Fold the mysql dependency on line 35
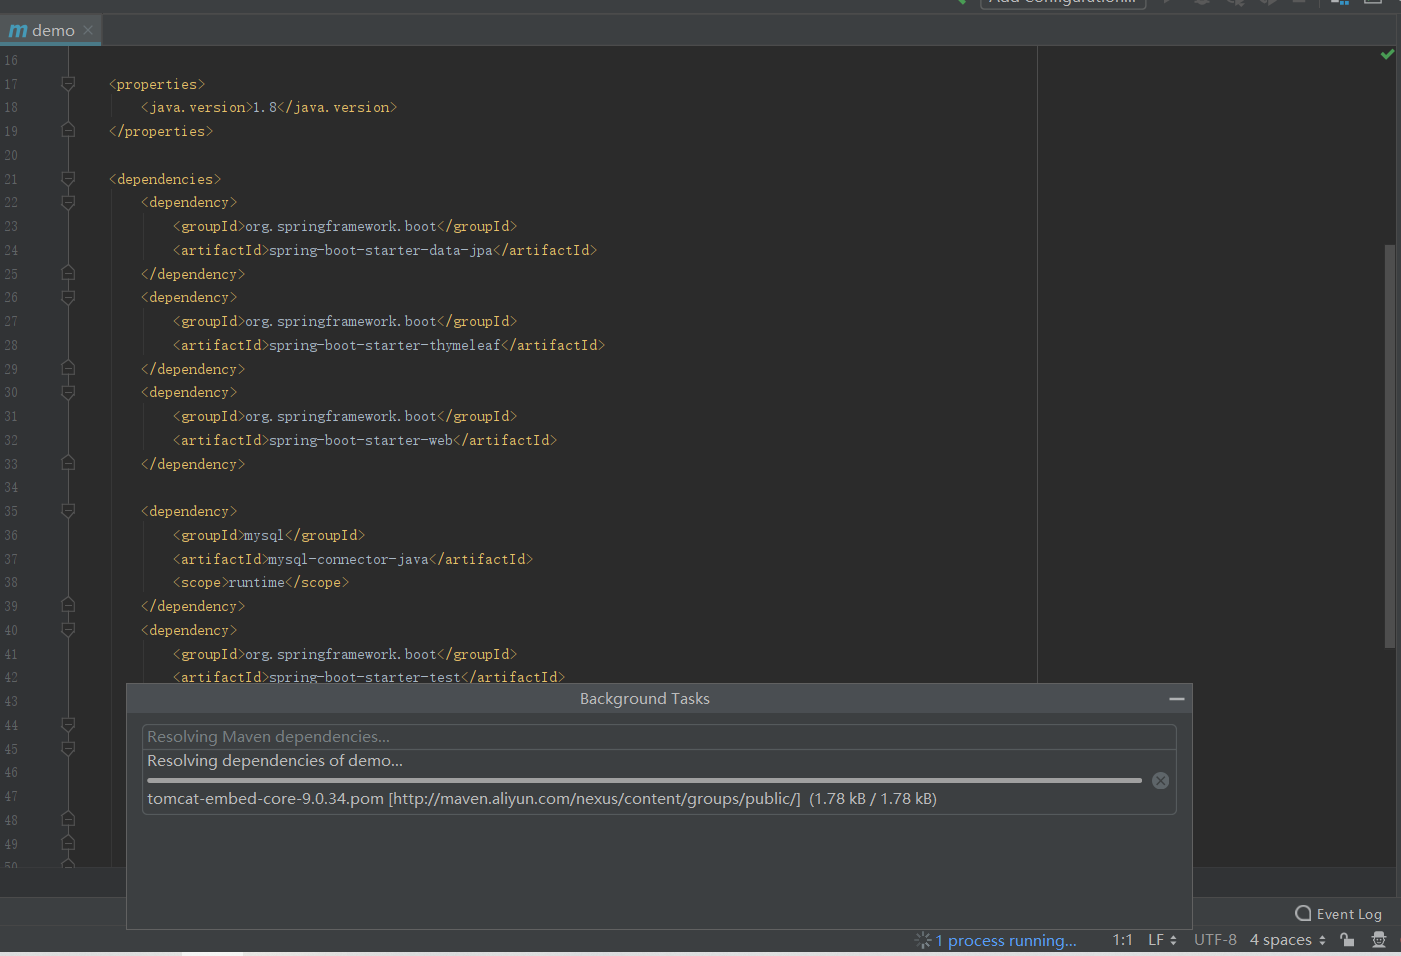Image resolution: width=1401 pixels, height=956 pixels. click(x=68, y=512)
